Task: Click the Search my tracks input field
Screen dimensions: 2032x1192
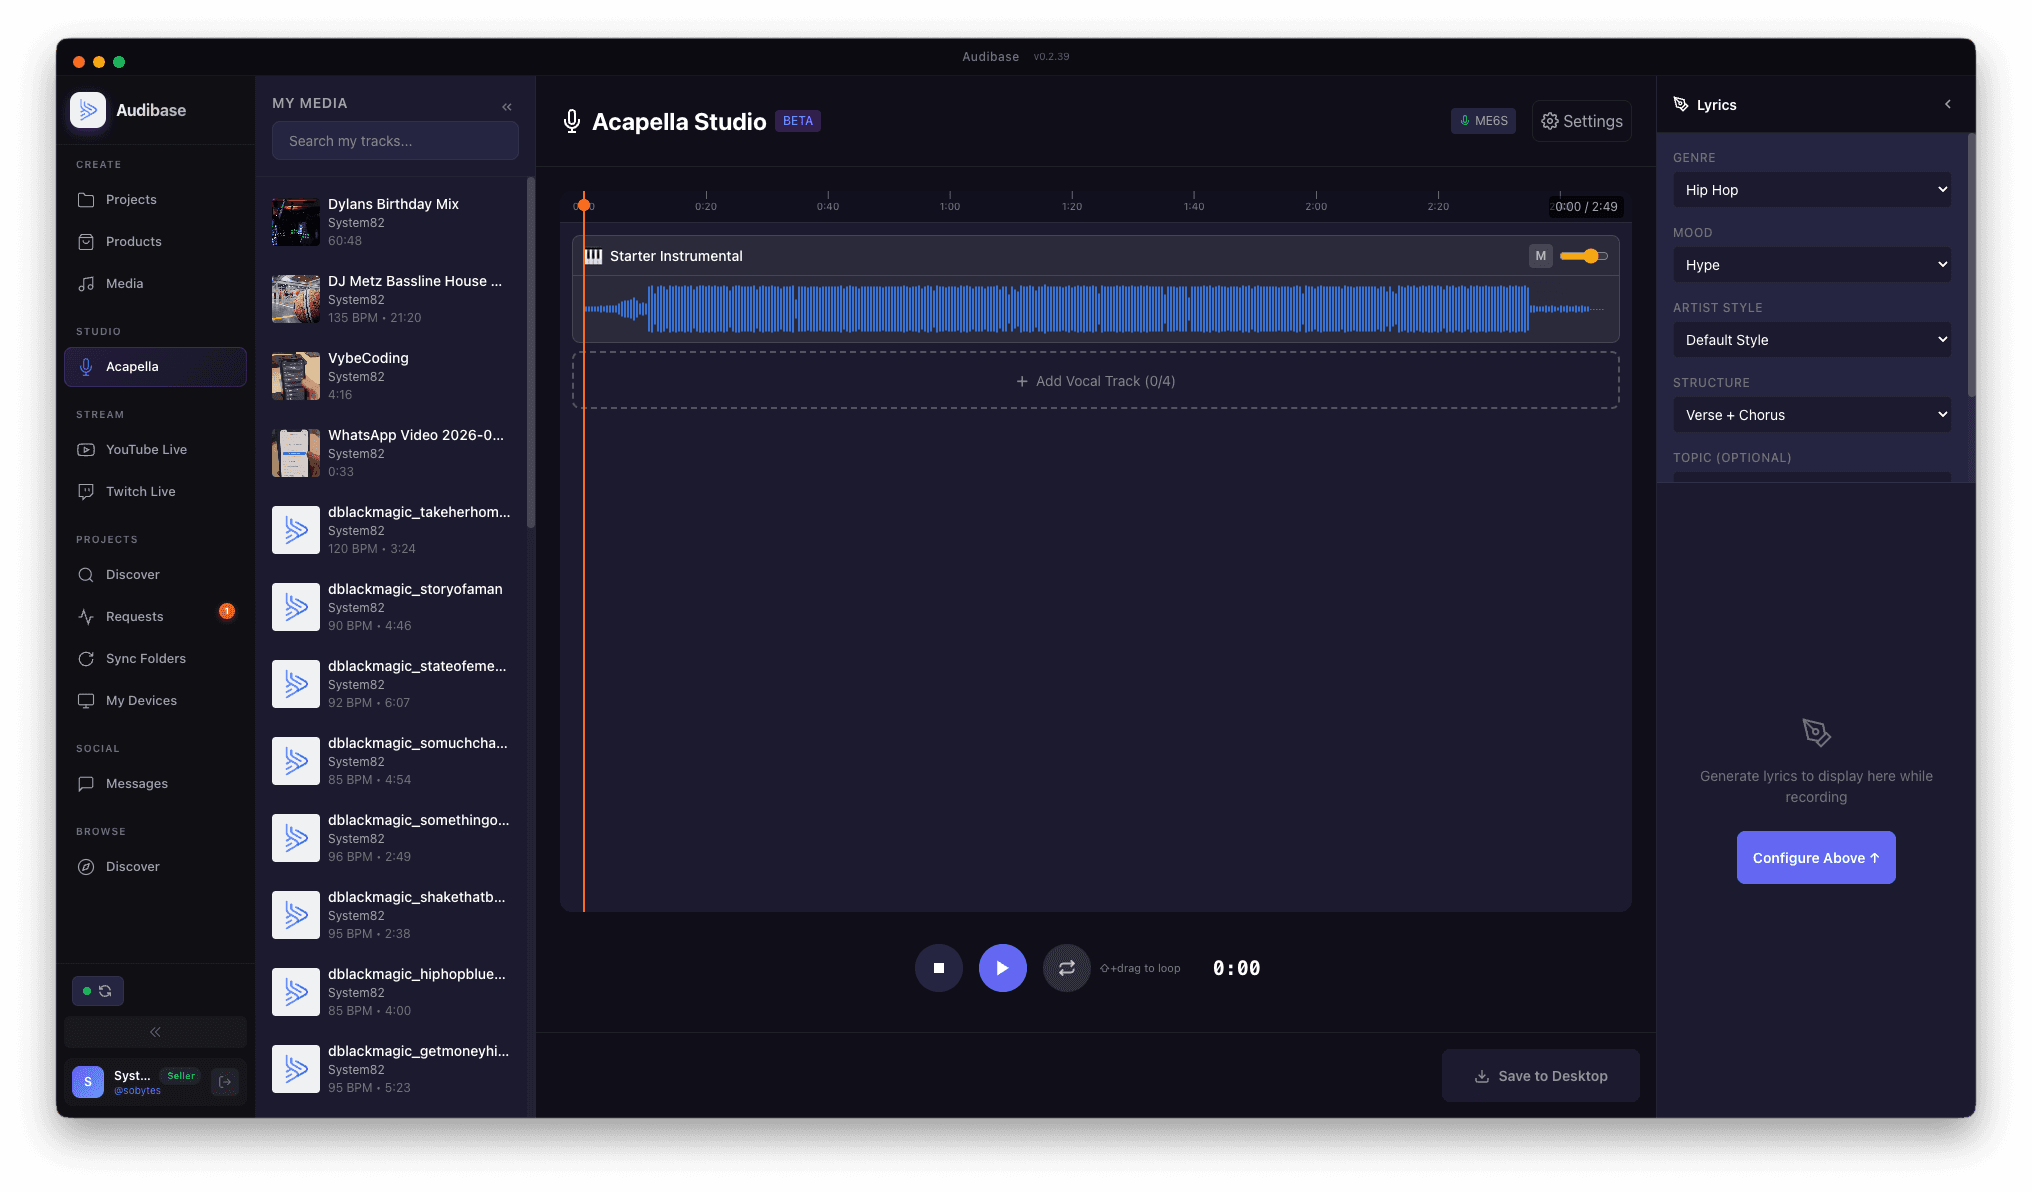Action: [x=395, y=140]
